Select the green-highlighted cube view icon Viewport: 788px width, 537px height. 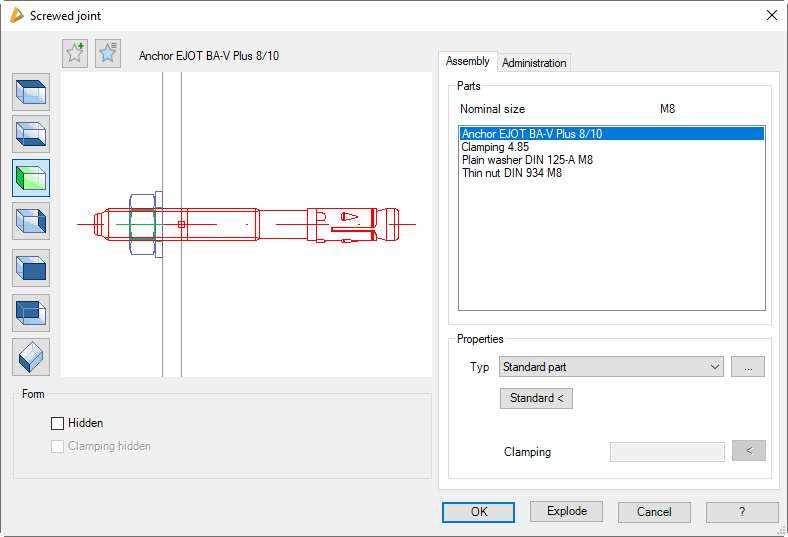pos(31,178)
